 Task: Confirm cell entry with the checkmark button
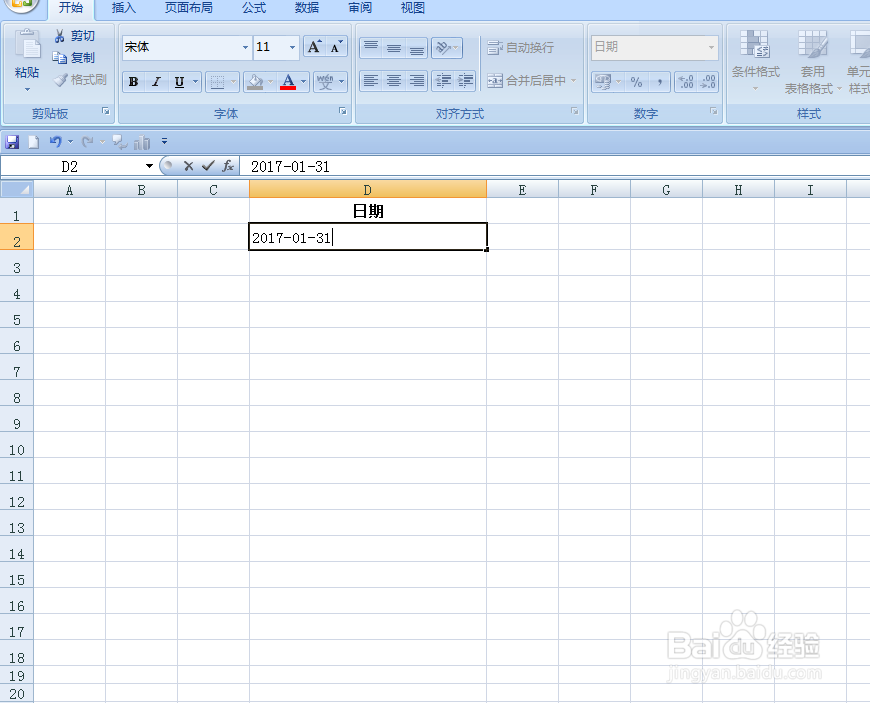click(x=208, y=166)
